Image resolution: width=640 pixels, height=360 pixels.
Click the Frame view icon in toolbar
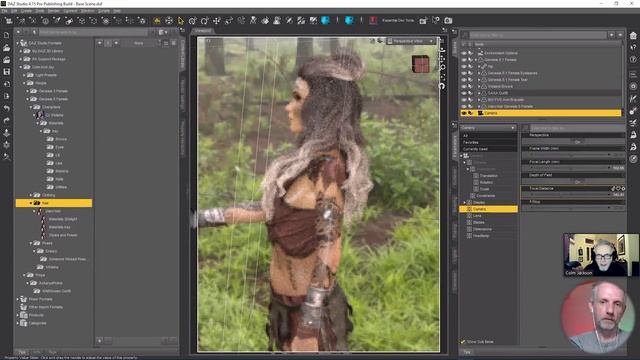(169, 20)
